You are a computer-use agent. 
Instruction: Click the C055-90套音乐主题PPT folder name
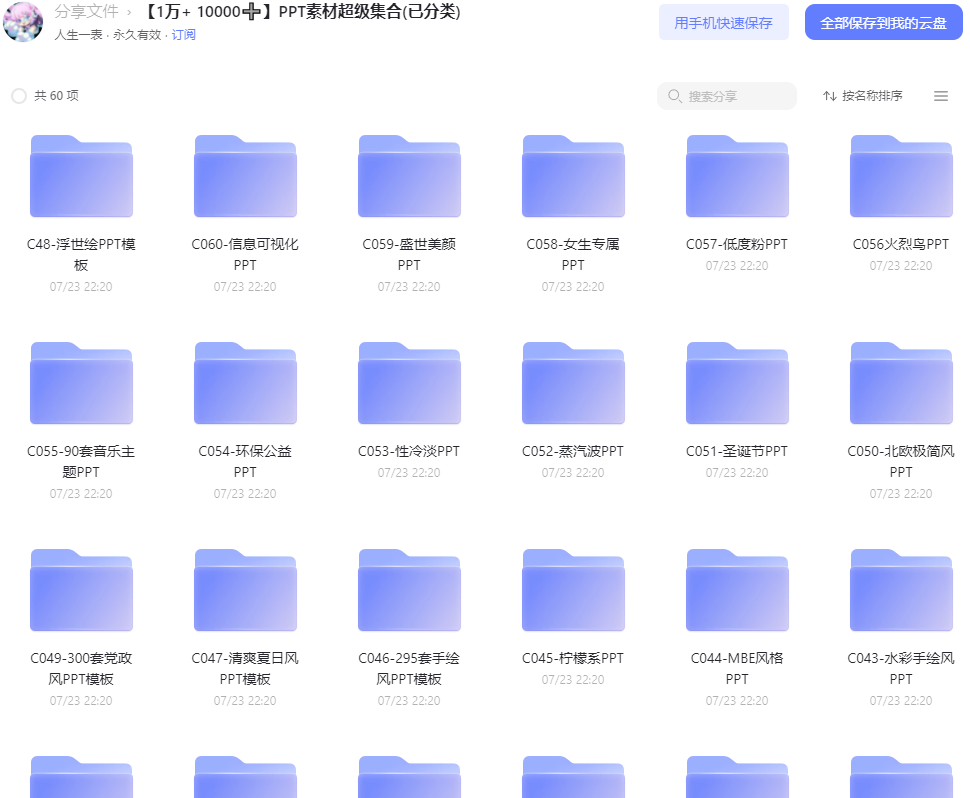[81, 461]
